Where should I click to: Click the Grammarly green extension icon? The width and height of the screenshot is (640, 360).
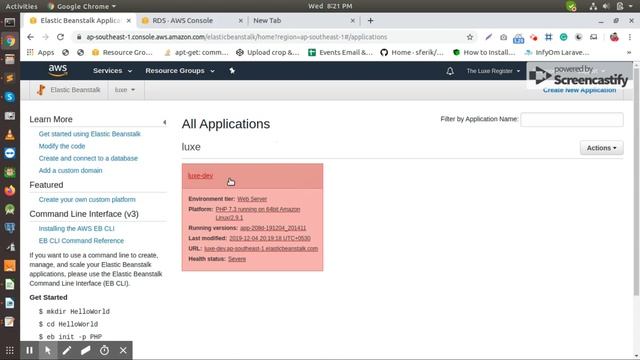[564, 37]
